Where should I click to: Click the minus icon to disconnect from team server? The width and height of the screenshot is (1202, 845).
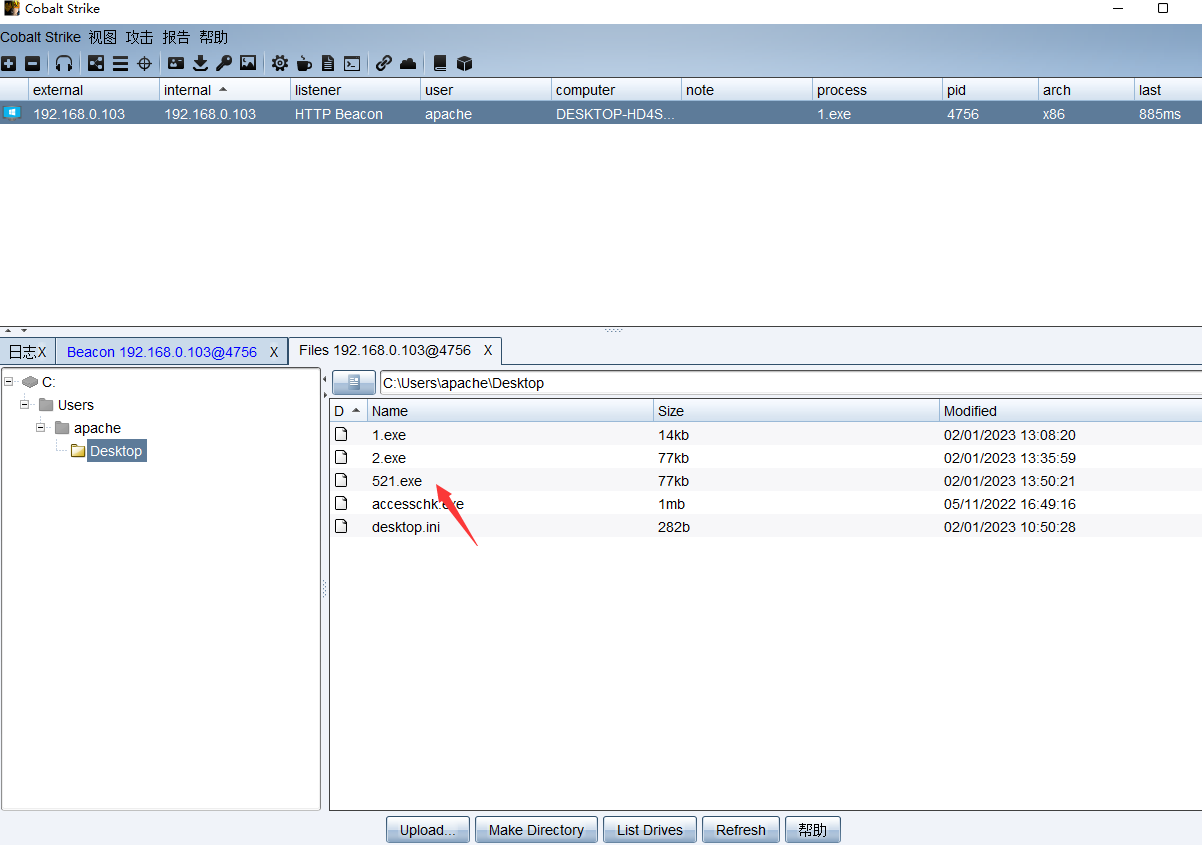click(32, 63)
